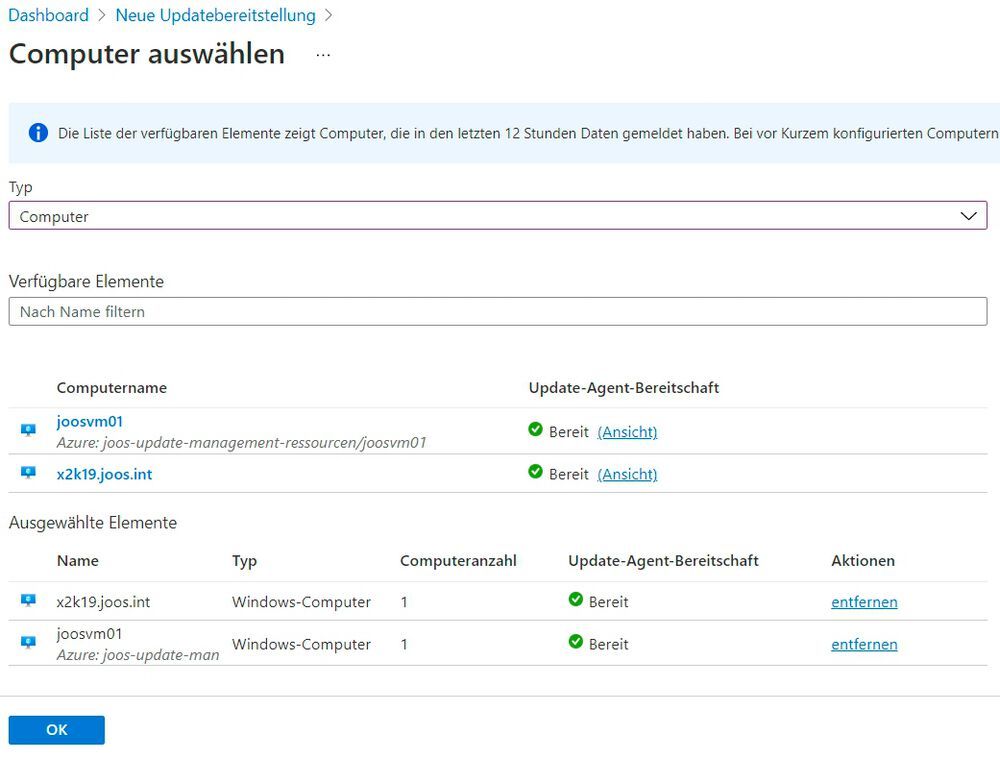Click Windows-Computer cell in joosvm01 row
The height and width of the screenshot is (759, 1000).
301,644
